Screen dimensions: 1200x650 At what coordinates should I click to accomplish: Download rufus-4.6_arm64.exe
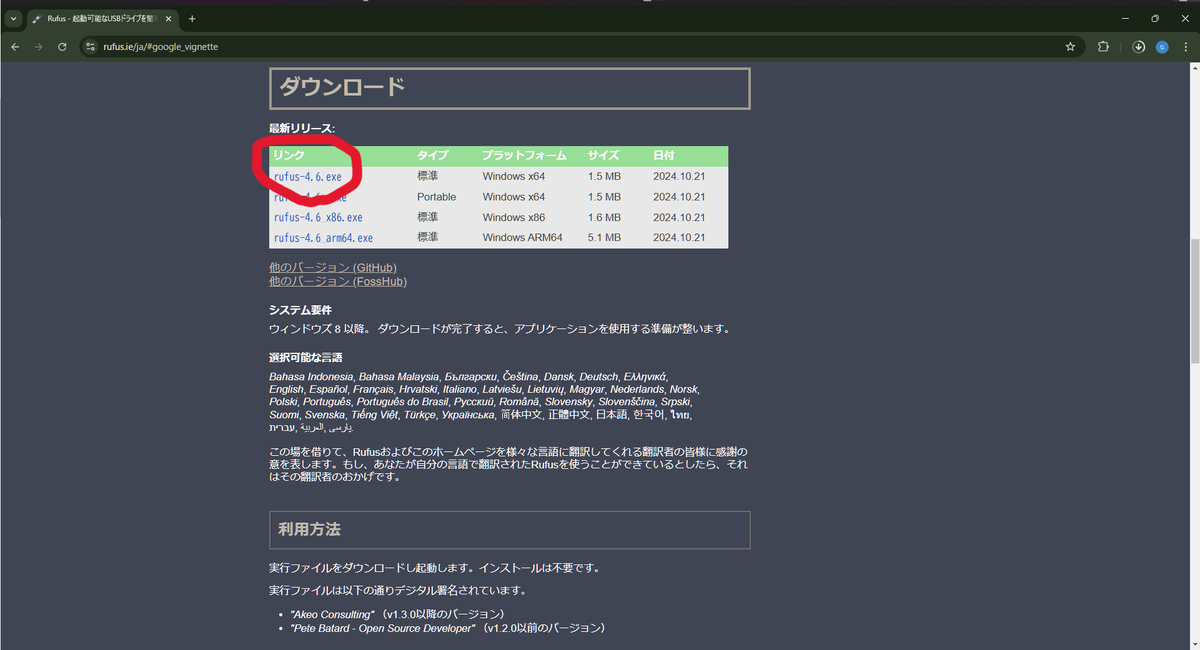(x=323, y=238)
